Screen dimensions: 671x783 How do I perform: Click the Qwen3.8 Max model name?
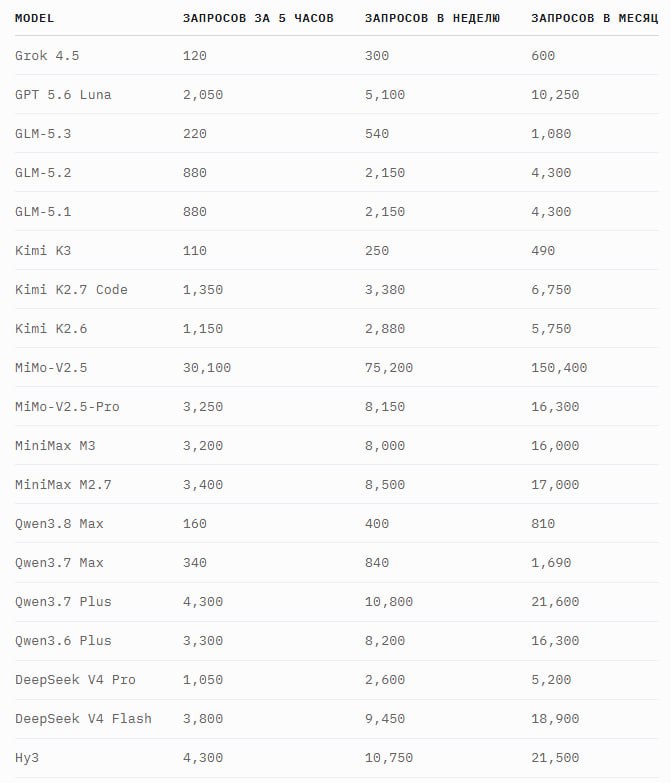click(59, 523)
